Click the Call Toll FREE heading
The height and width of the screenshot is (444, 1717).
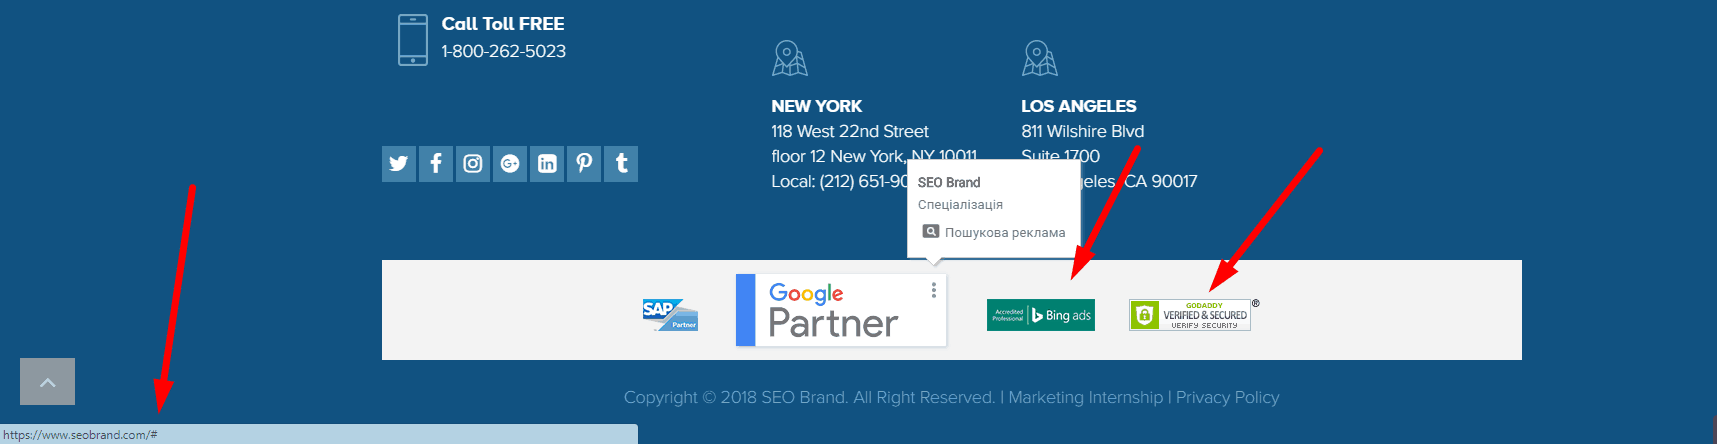[x=503, y=24]
